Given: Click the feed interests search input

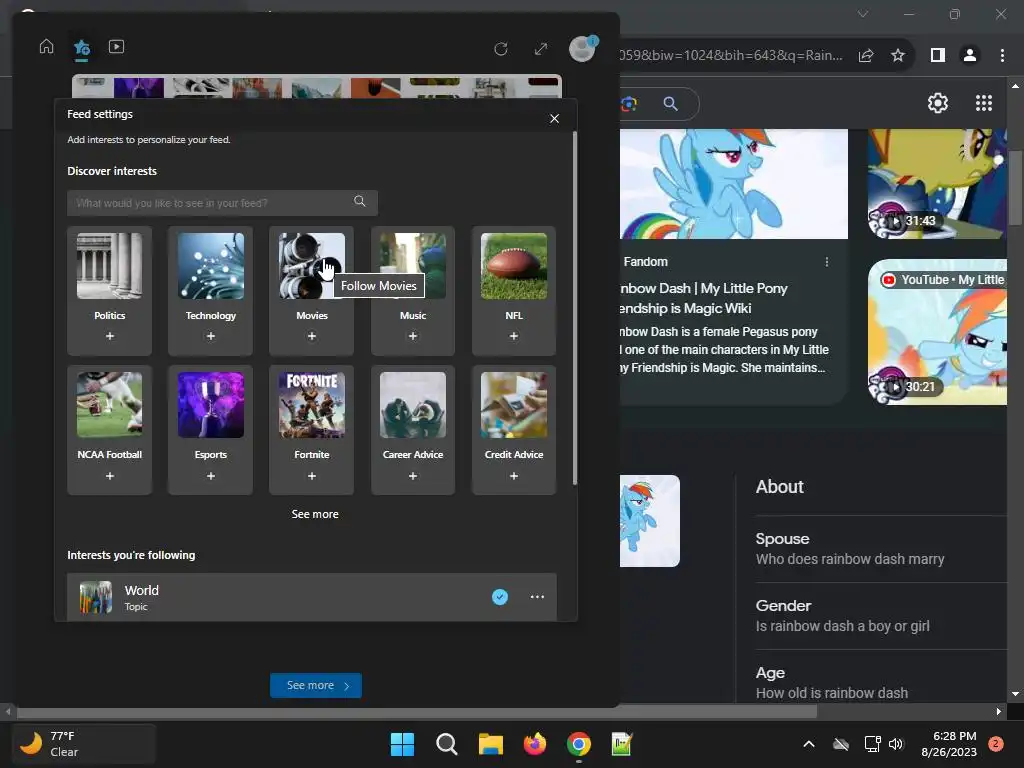Looking at the screenshot, I should 222,202.
